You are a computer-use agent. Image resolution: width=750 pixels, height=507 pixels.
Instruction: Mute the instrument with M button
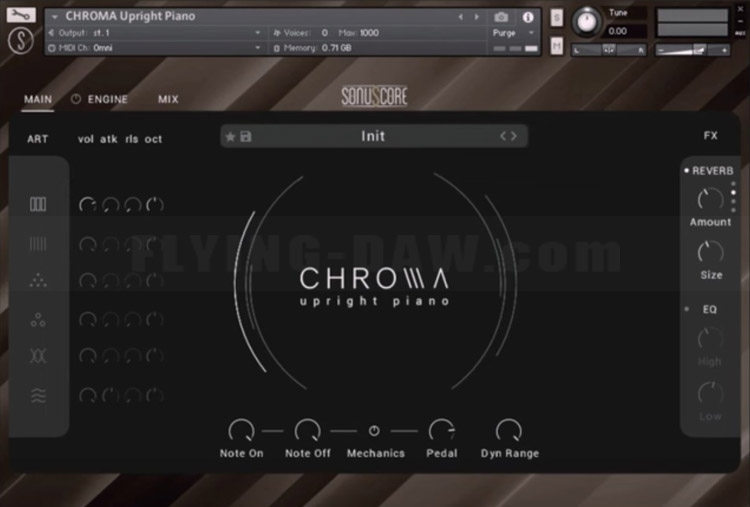(x=556, y=45)
